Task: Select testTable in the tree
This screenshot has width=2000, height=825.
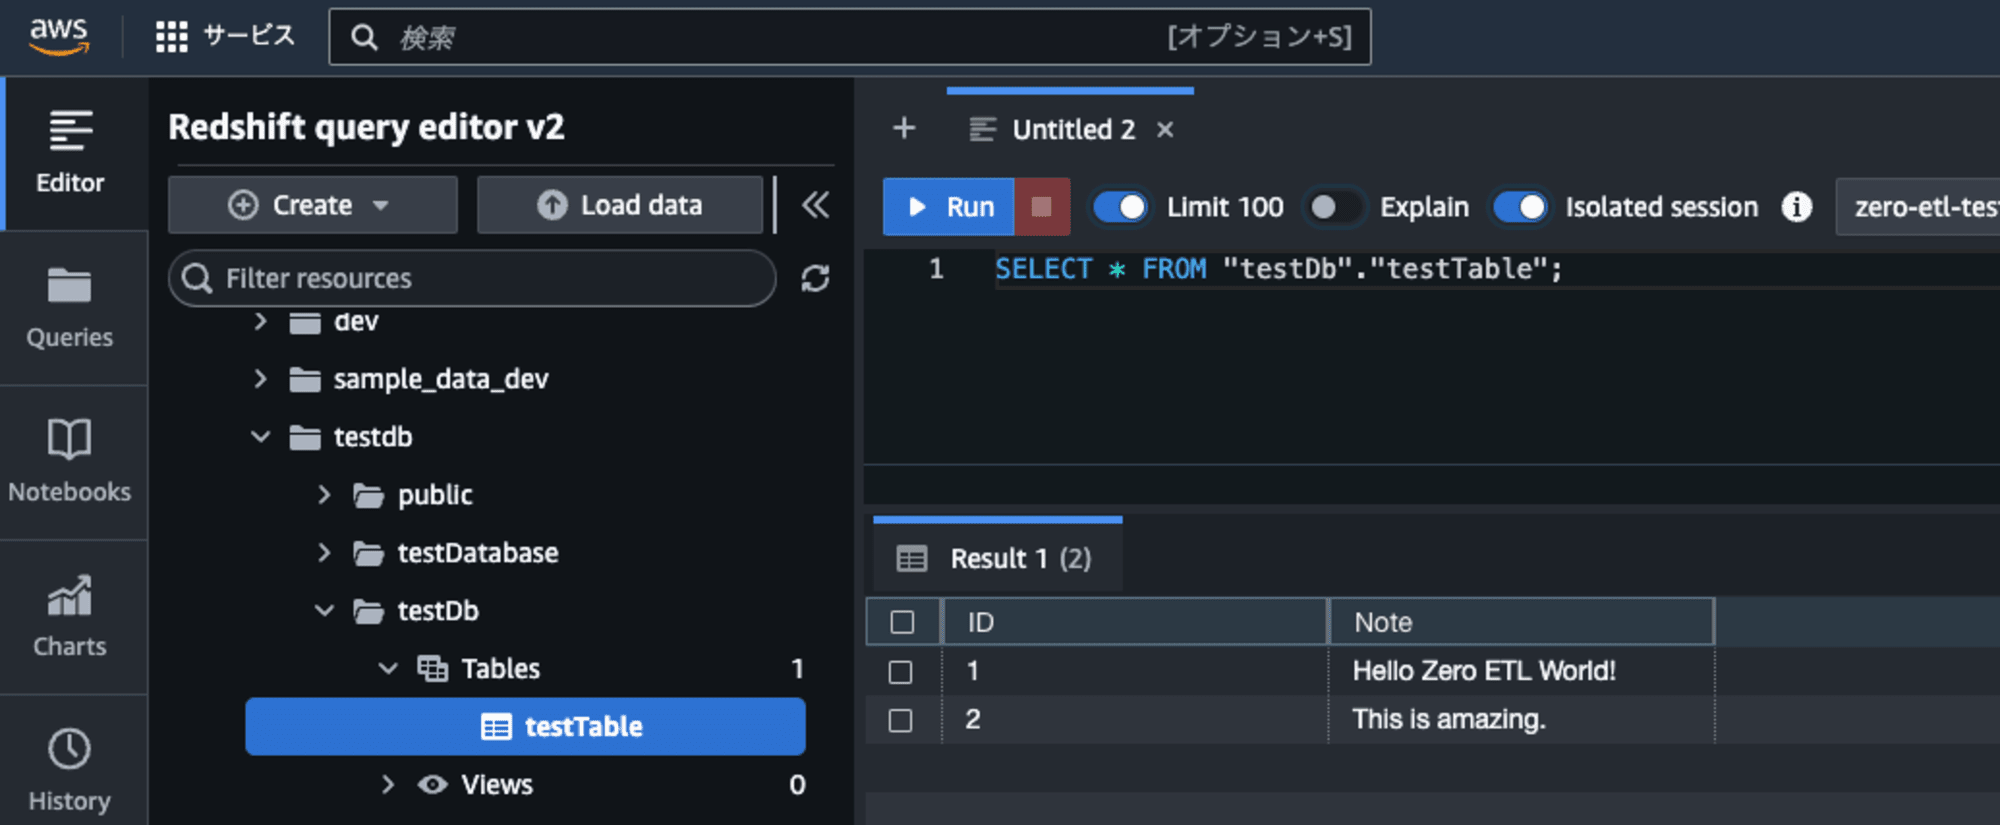Action: point(525,726)
